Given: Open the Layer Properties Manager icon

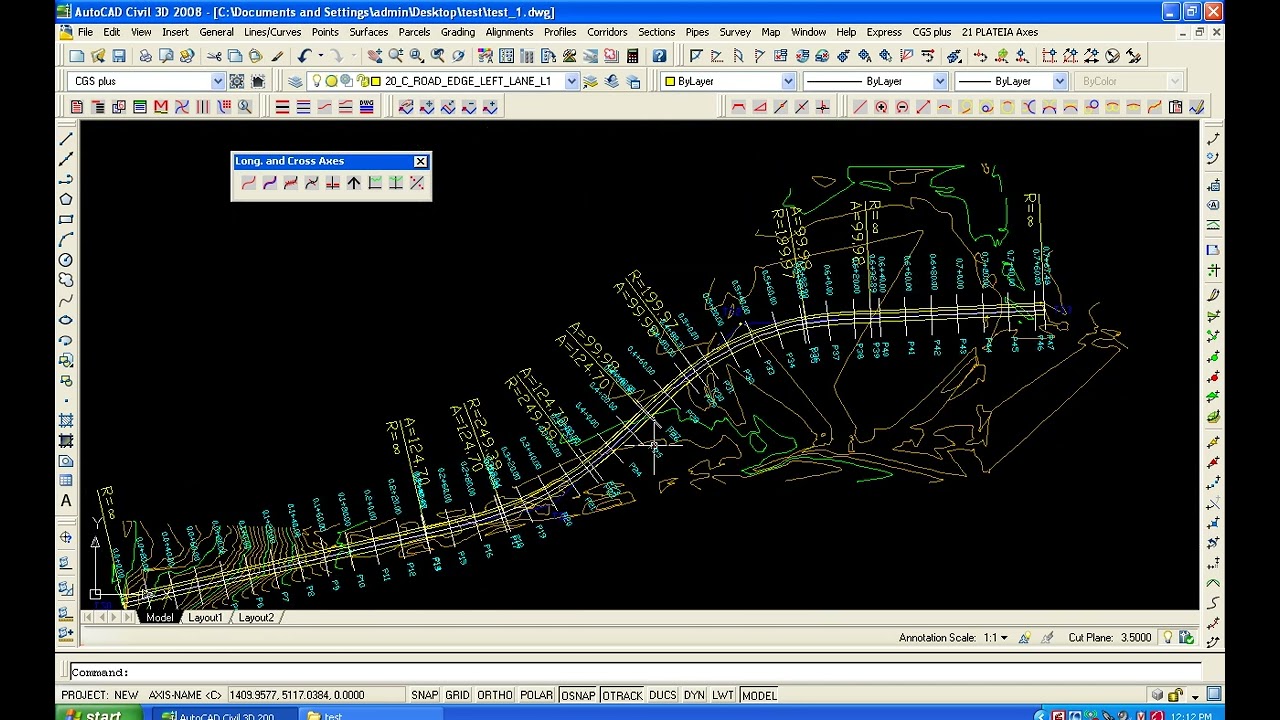Looking at the screenshot, I should (x=295, y=81).
